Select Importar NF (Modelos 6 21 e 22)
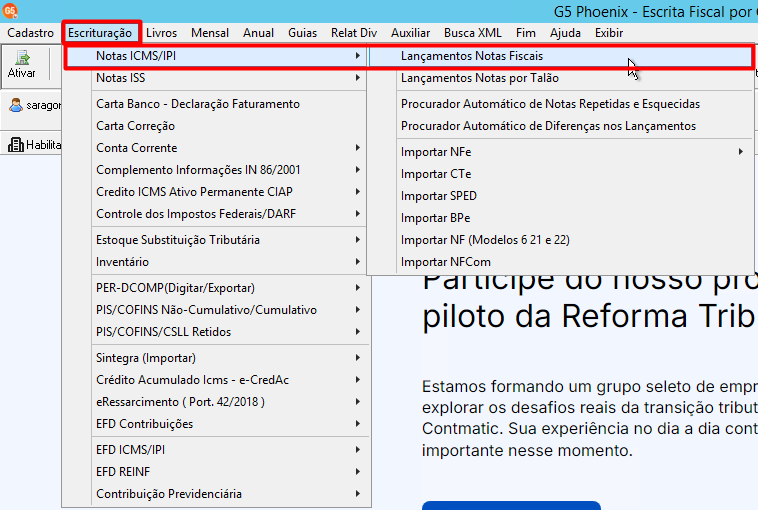 pos(560,240)
